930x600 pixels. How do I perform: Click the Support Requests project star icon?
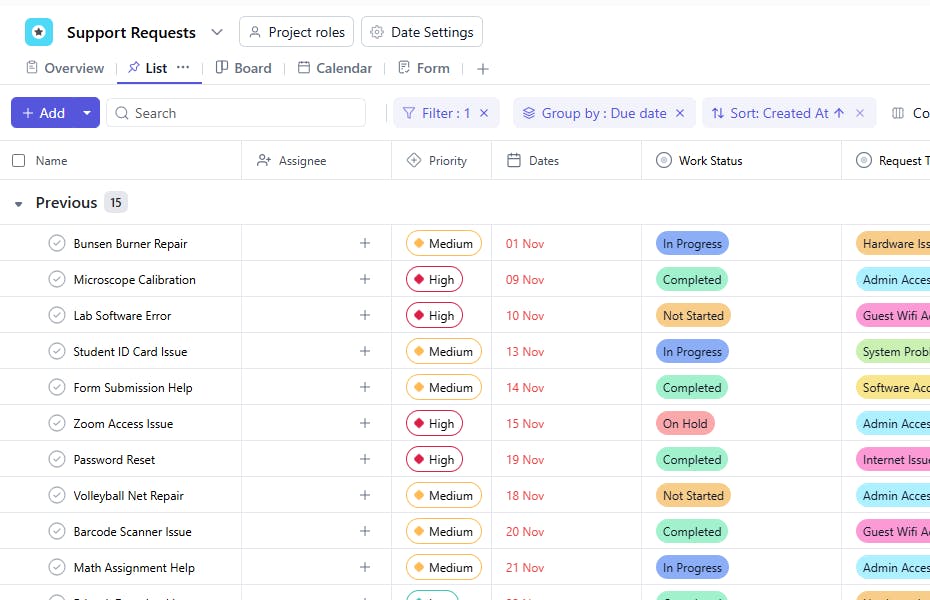point(39,32)
